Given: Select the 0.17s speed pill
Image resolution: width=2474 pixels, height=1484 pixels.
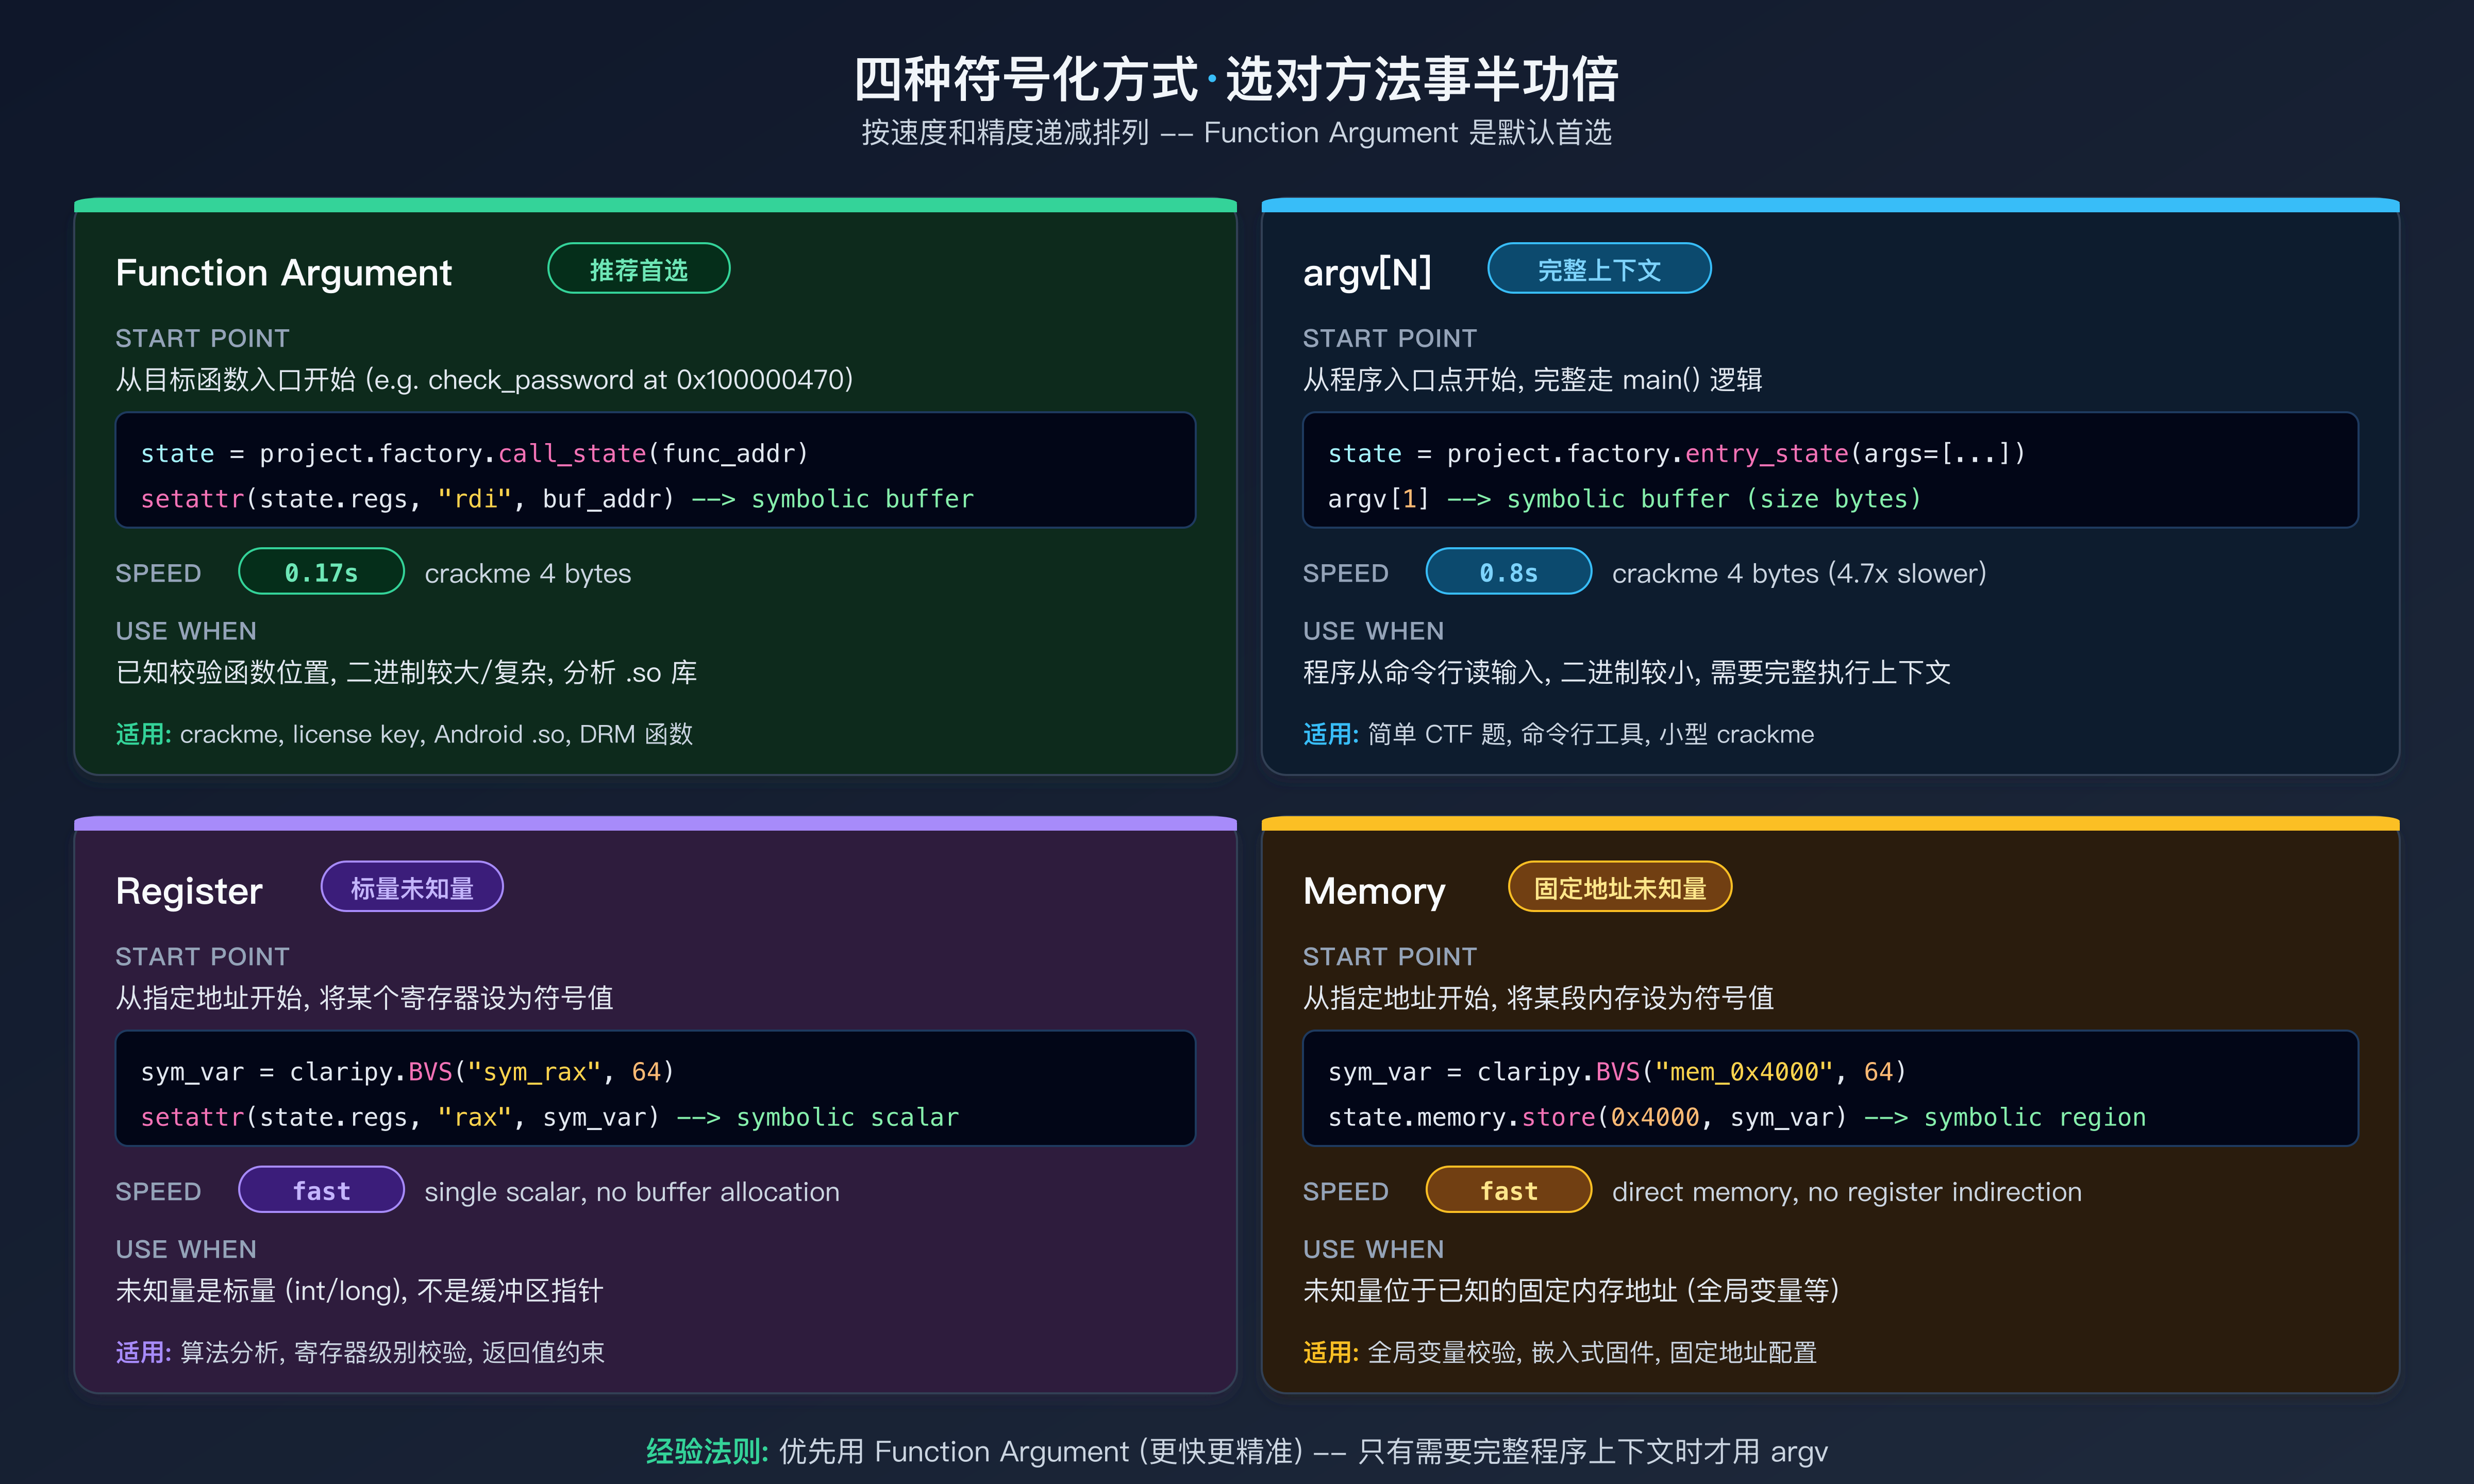Looking at the screenshot, I should (x=321, y=572).
